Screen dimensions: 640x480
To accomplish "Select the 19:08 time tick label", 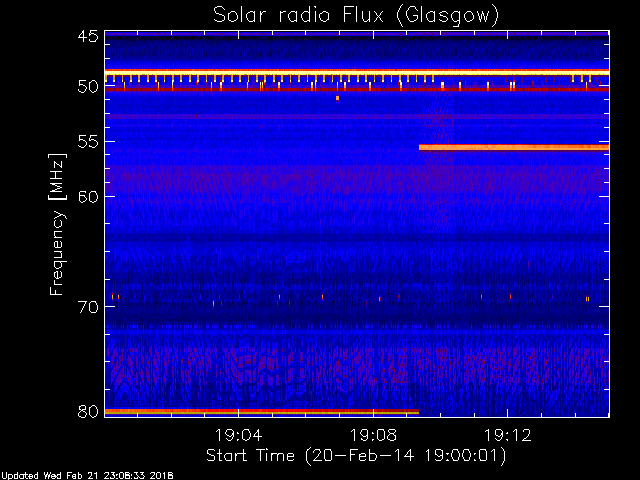I will [373, 435].
